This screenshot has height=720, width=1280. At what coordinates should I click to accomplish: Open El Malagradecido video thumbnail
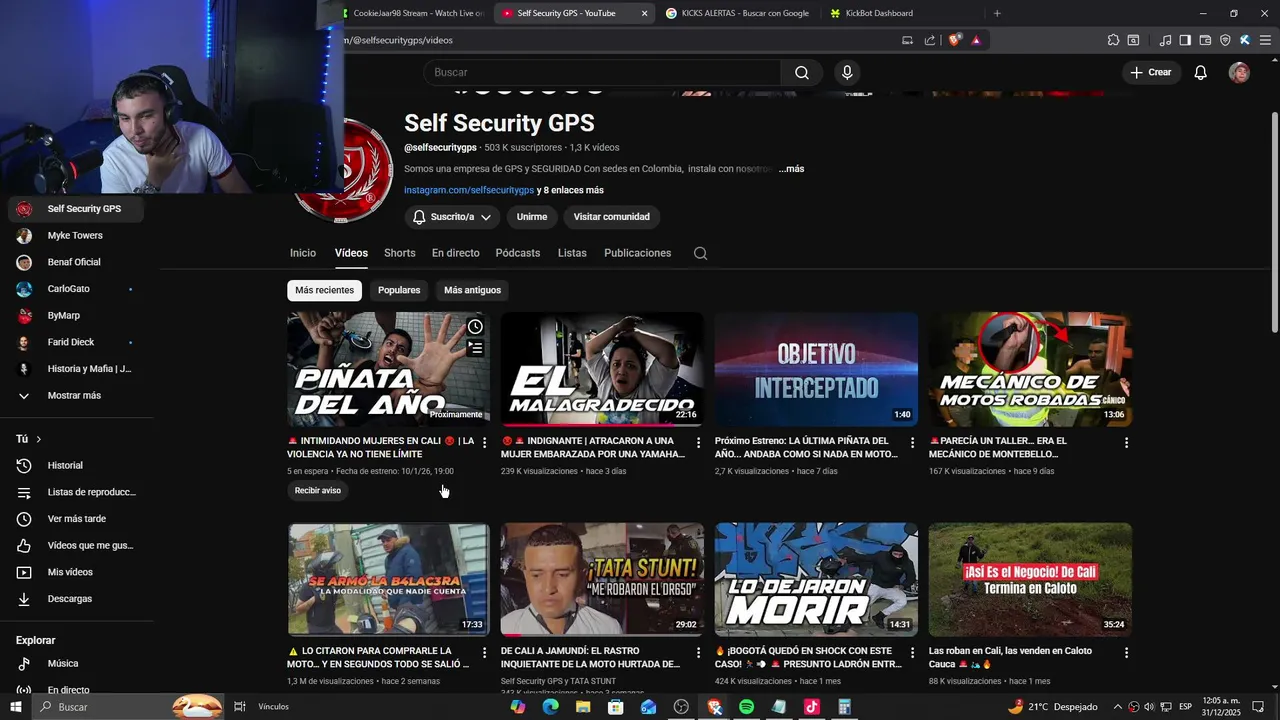tap(602, 369)
